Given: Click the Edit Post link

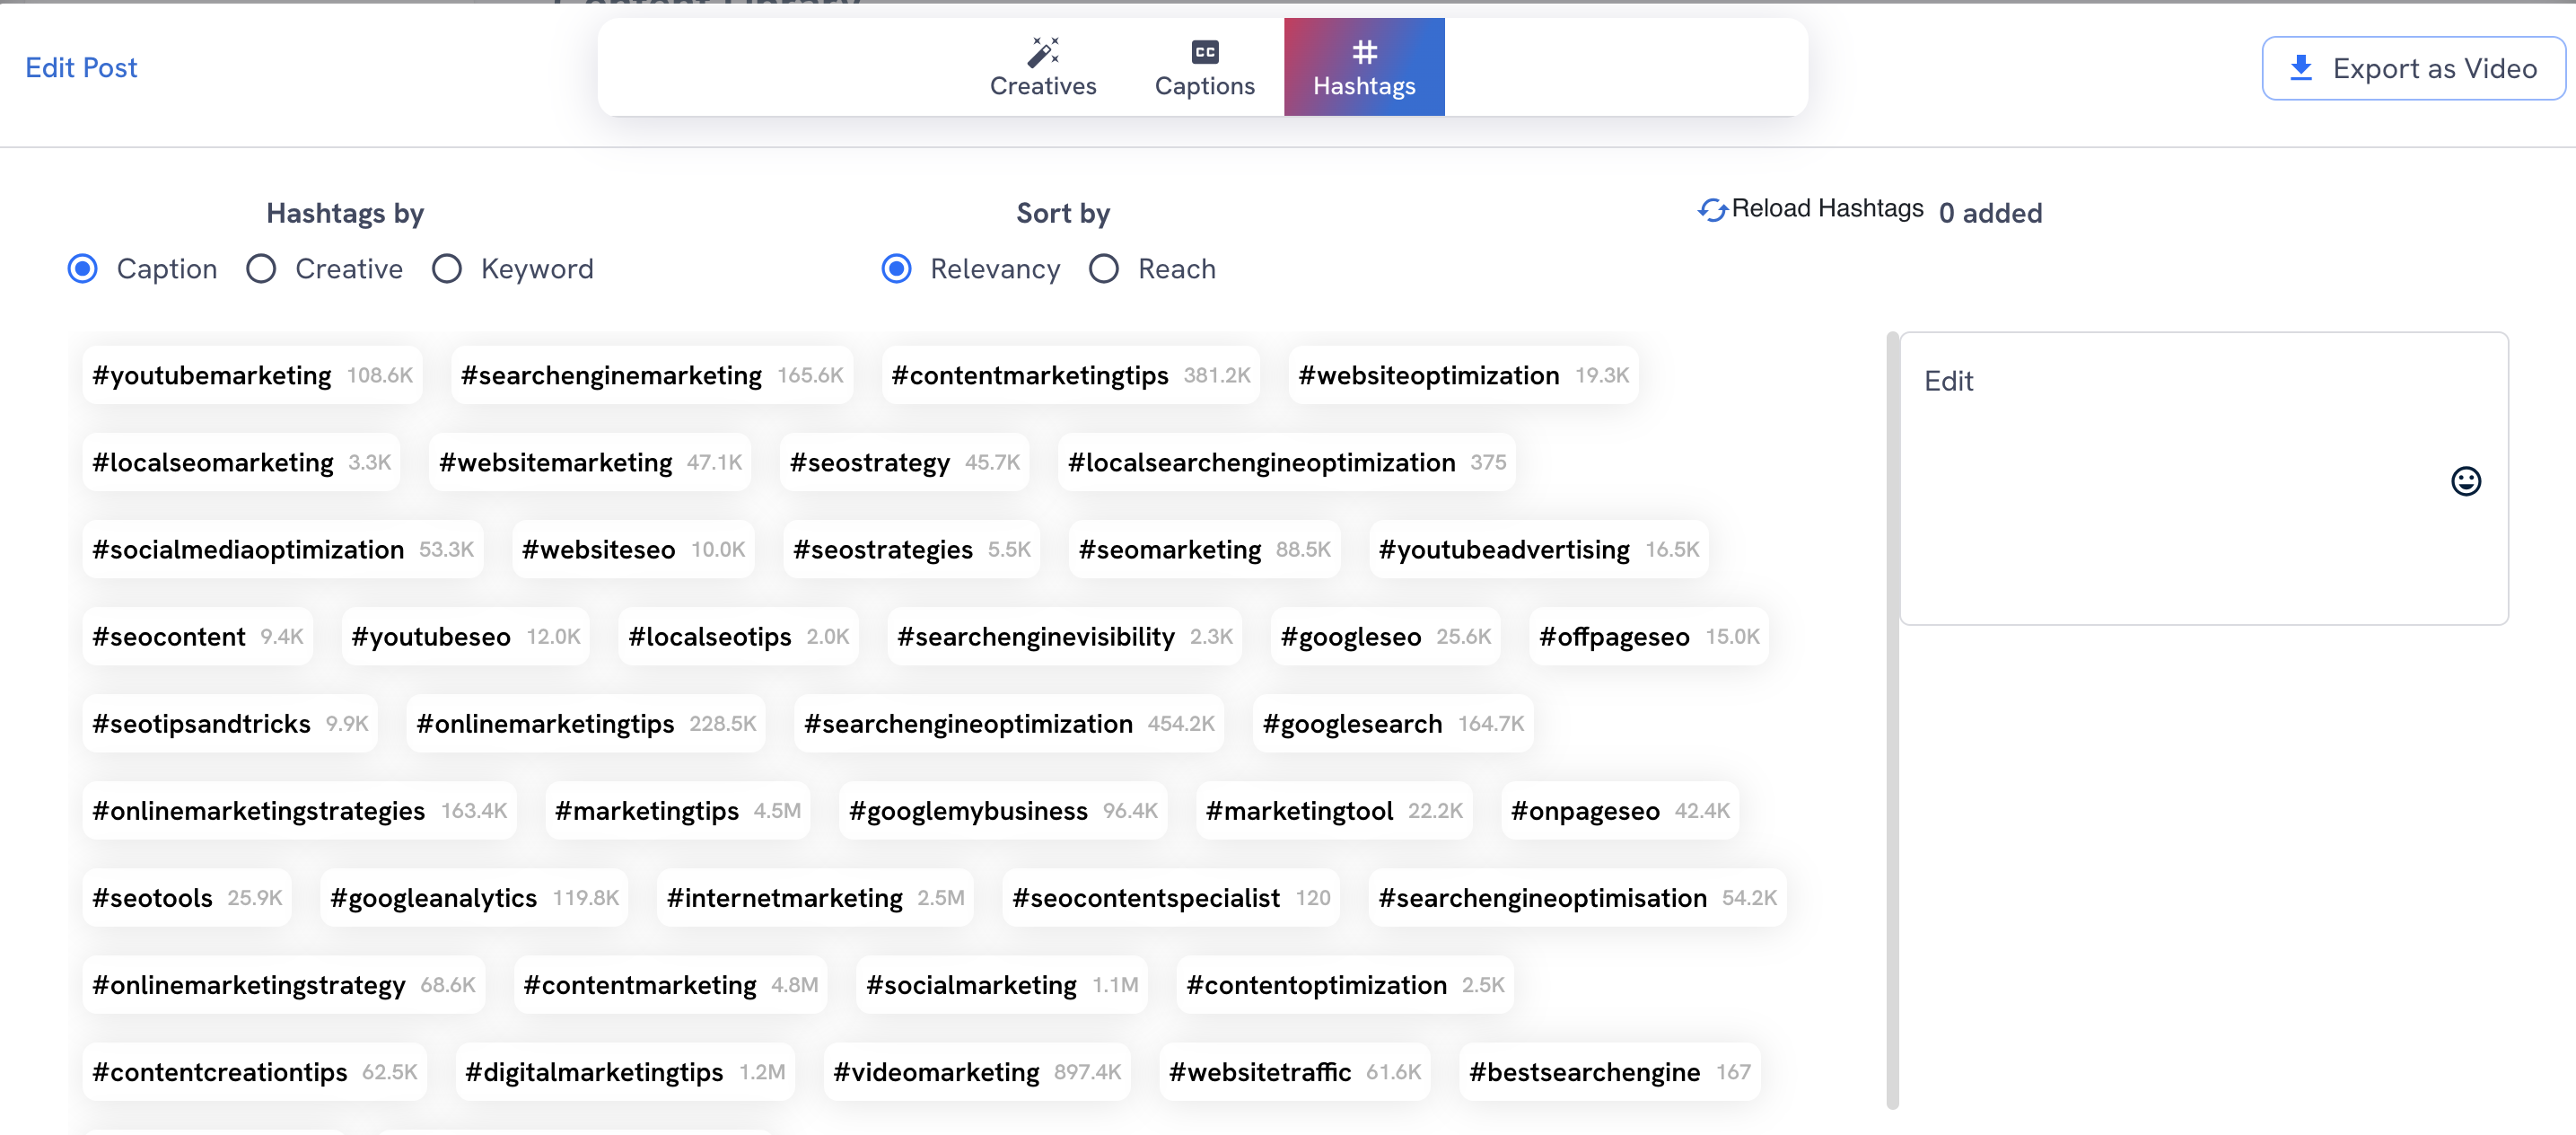Looking at the screenshot, I should click(83, 67).
